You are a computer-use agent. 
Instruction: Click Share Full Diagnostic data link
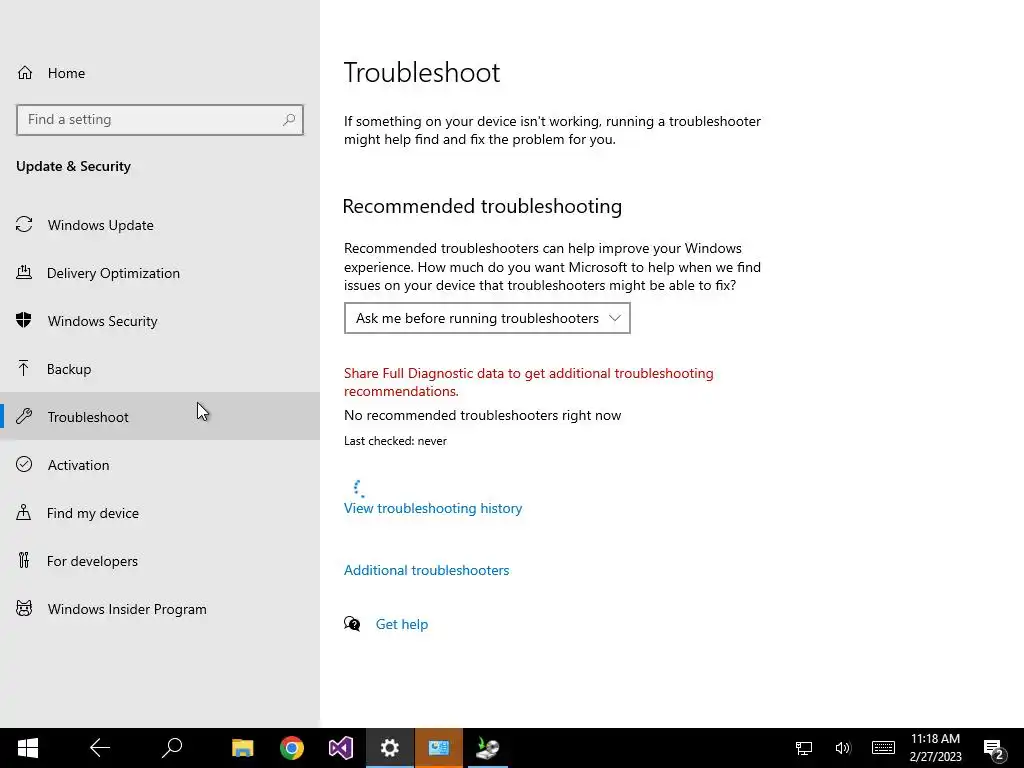[528, 382]
